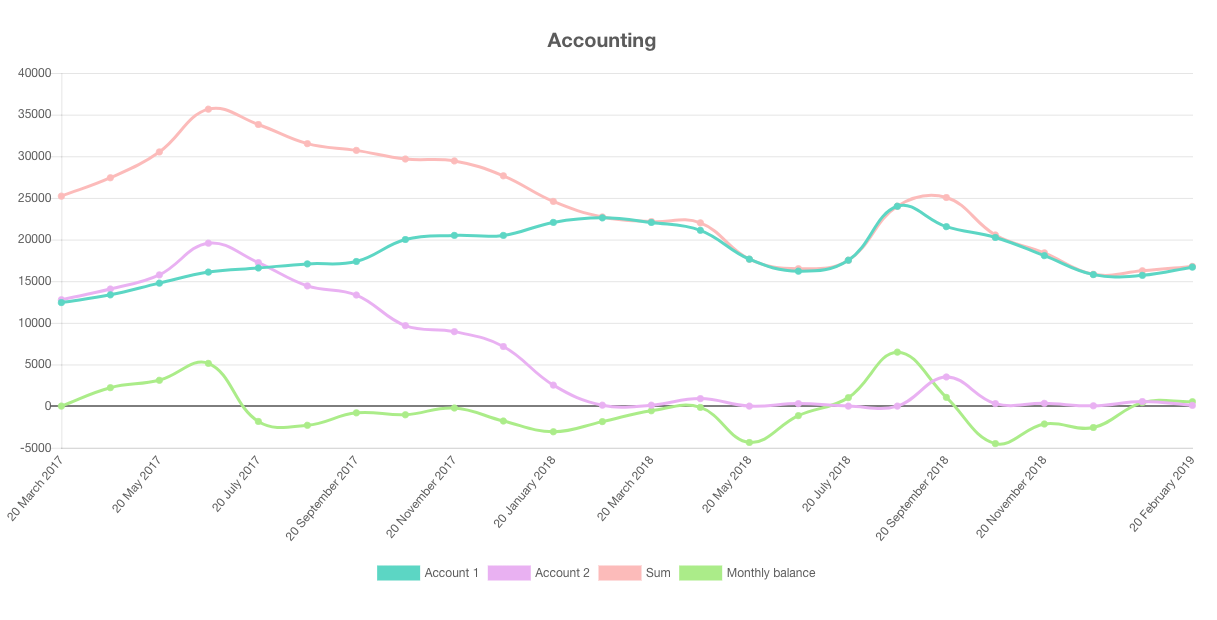This screenshot has width=1217, height=620.
Task: Click the purple Account 2 legend swatch
Action: (x=509, y=573)
